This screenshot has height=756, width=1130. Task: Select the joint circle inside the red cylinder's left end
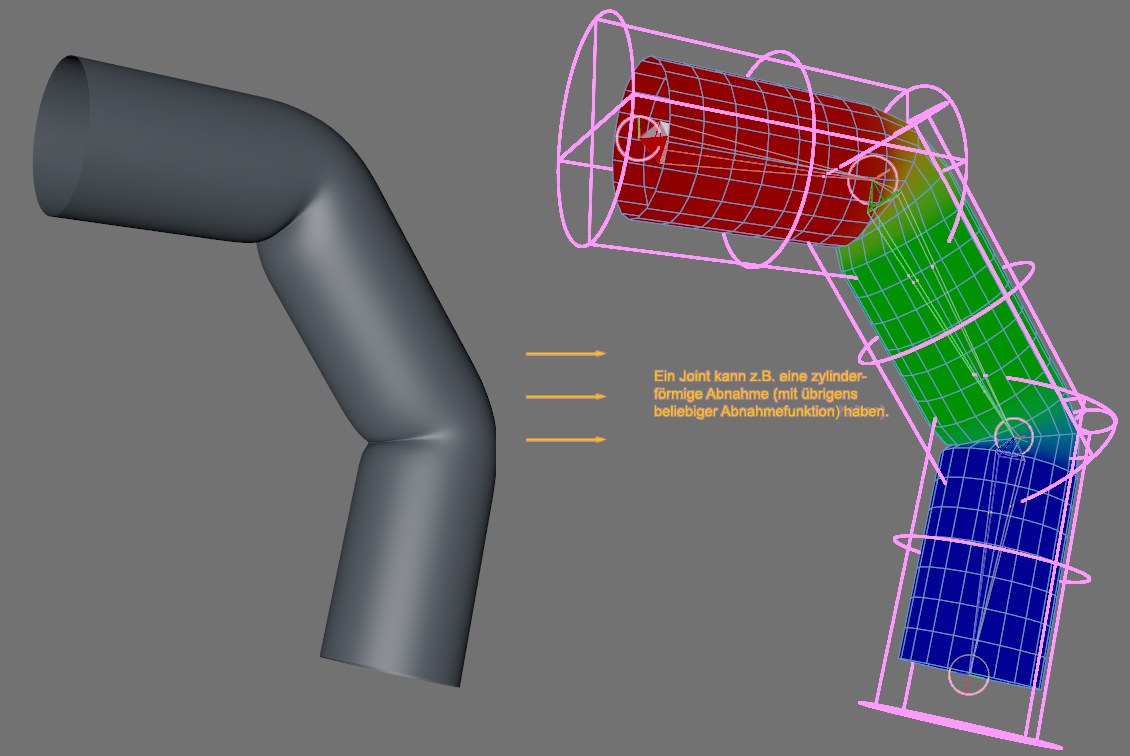click(x=639, y=137)
